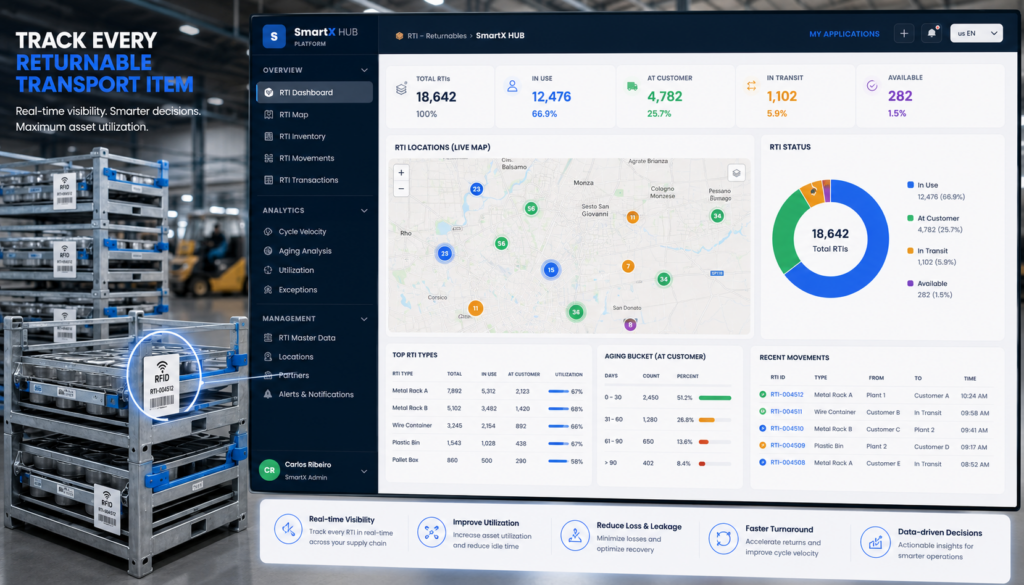Click the Reduce Loss & Leakage icon
The height and width of the screenshot is (585, 1024).
click(x=575, y=535)
